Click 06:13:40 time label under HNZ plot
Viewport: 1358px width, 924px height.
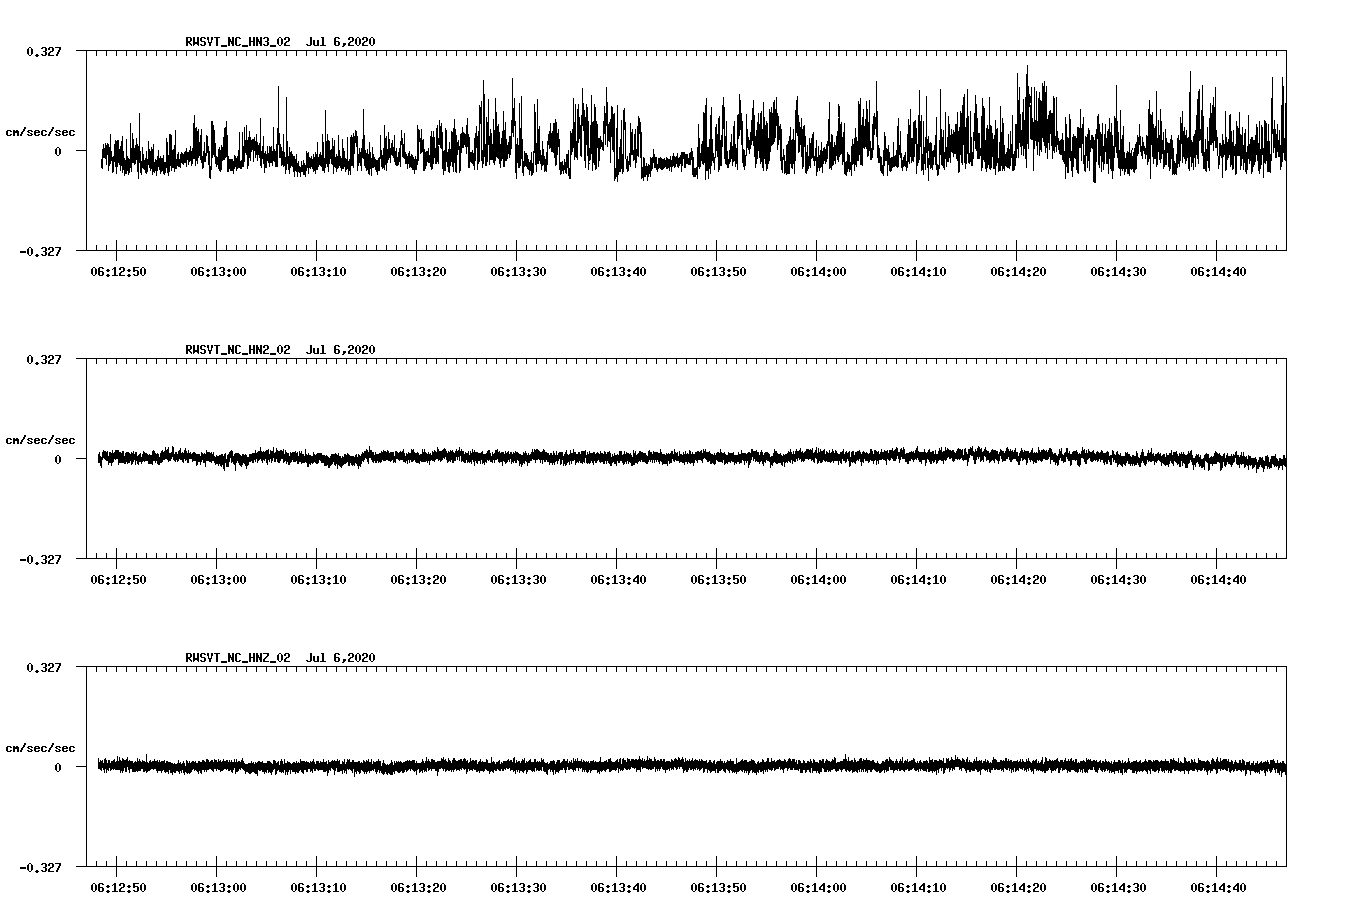tap(618, 888)
